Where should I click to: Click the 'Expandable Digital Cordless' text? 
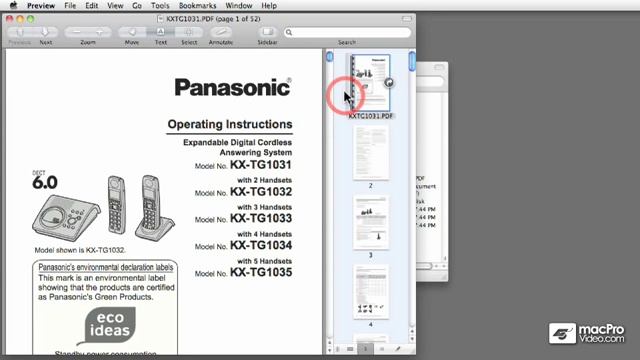click(x=238, y=142)
